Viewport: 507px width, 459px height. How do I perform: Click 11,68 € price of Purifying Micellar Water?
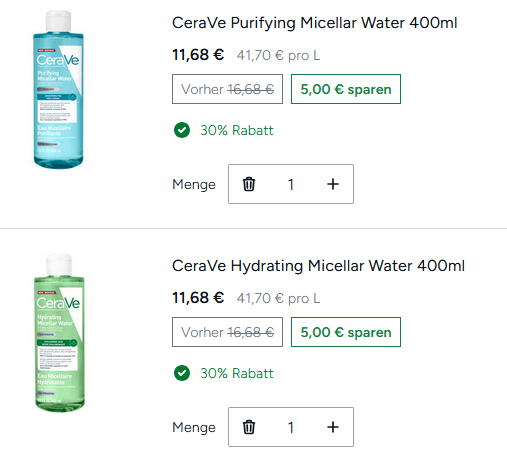click(x=198, y=55)
